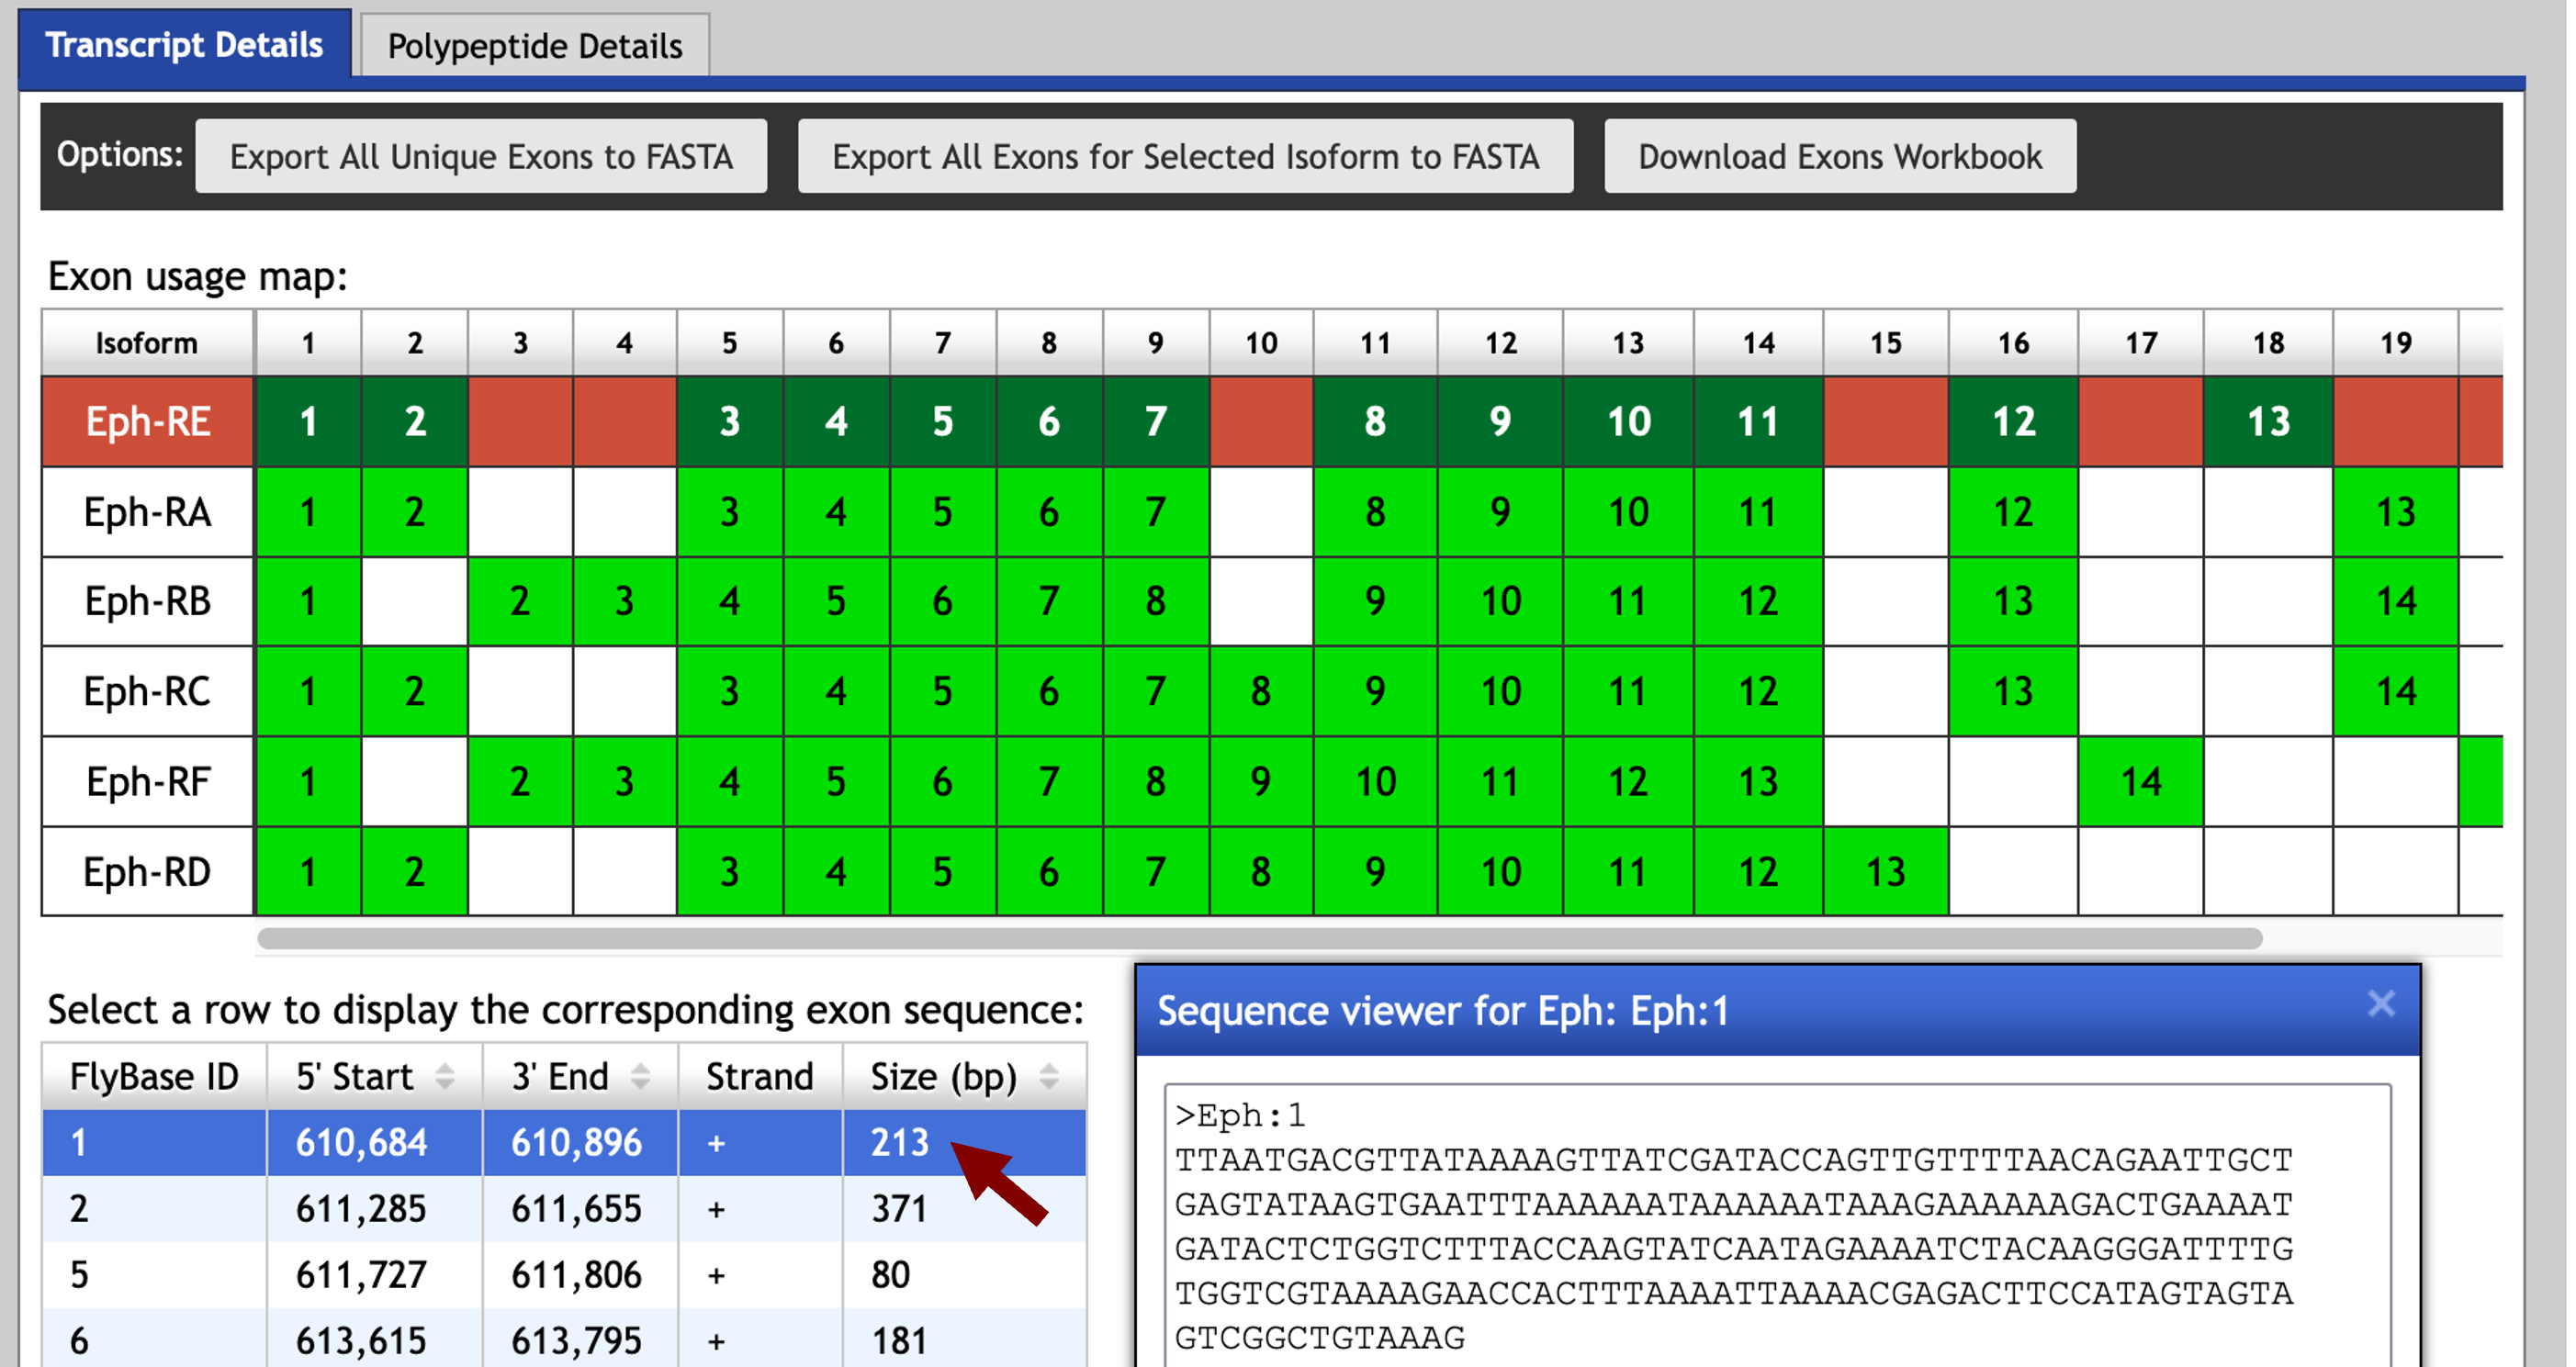The image size is (2576, 1367).
Task: Select the Eph-RE isoform row label
Action: [x=148, y=422]
